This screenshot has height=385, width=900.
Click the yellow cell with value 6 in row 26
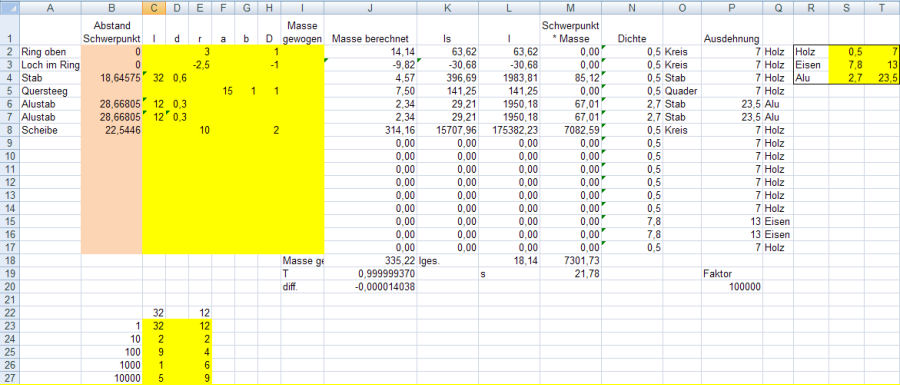click(x=200, y=365)
